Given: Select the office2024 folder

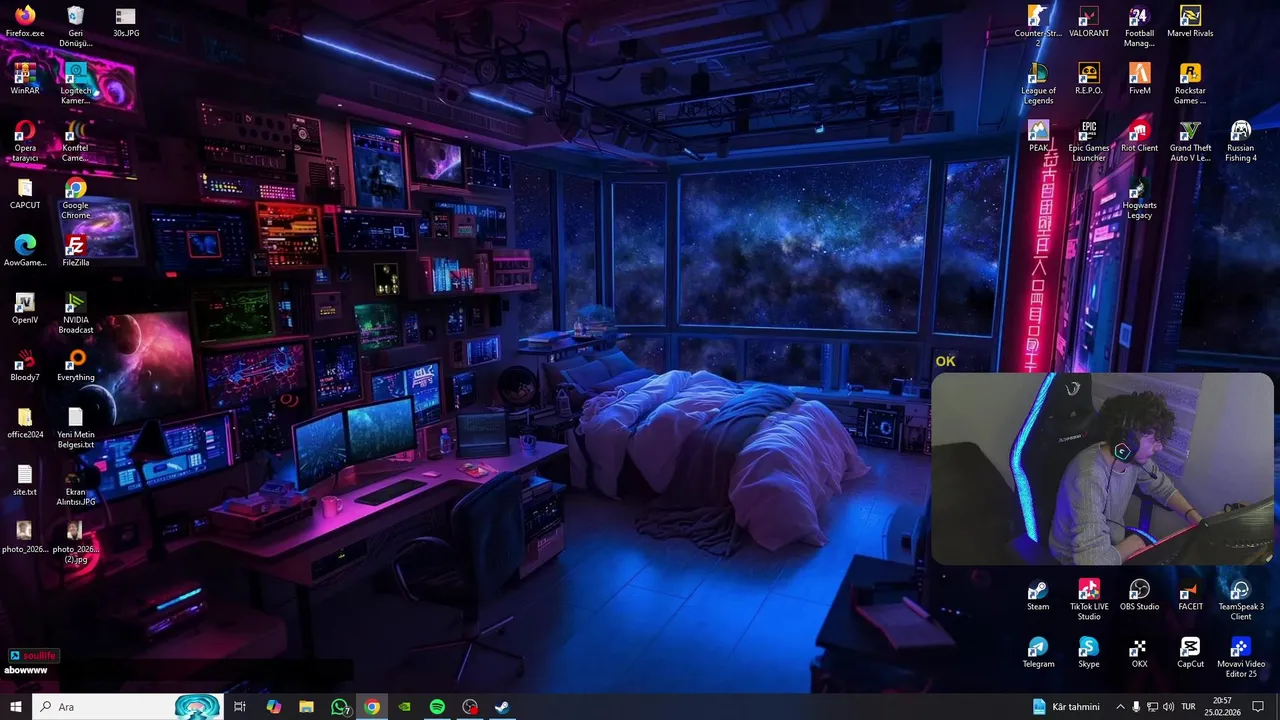Looking at the screenshot, I should (25, 423).
